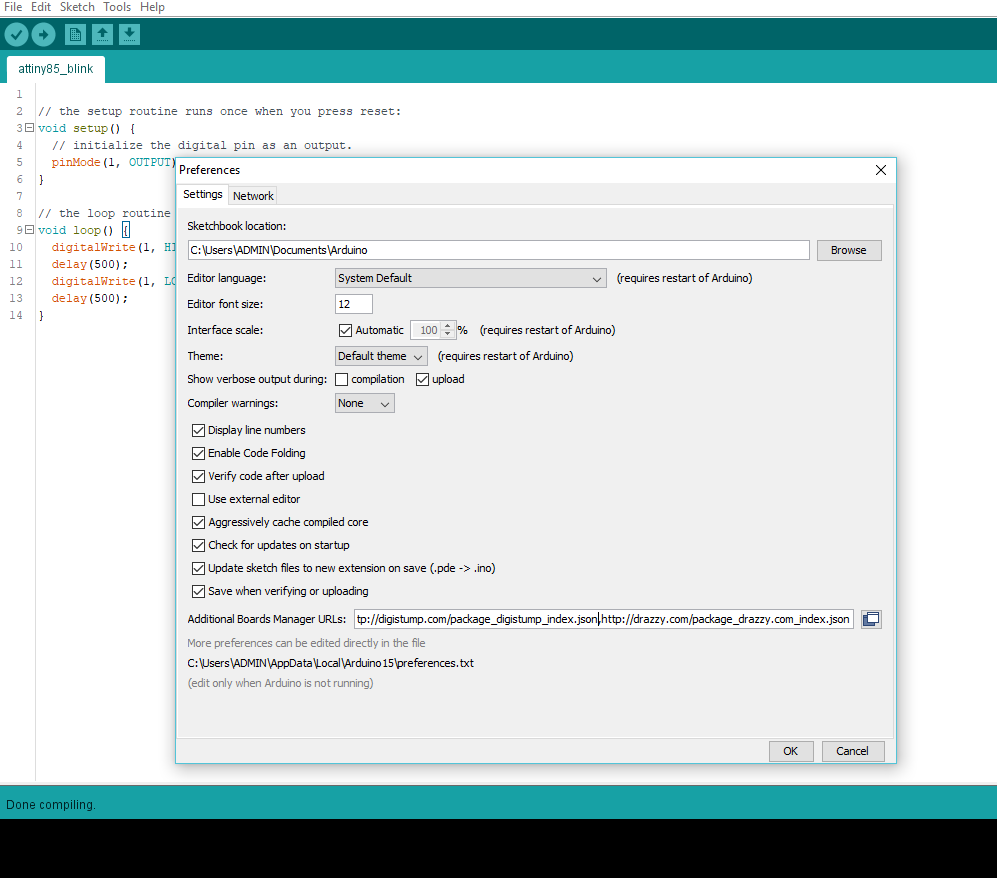Click the Browse button for sketchbook location

(x=849, y=250)
